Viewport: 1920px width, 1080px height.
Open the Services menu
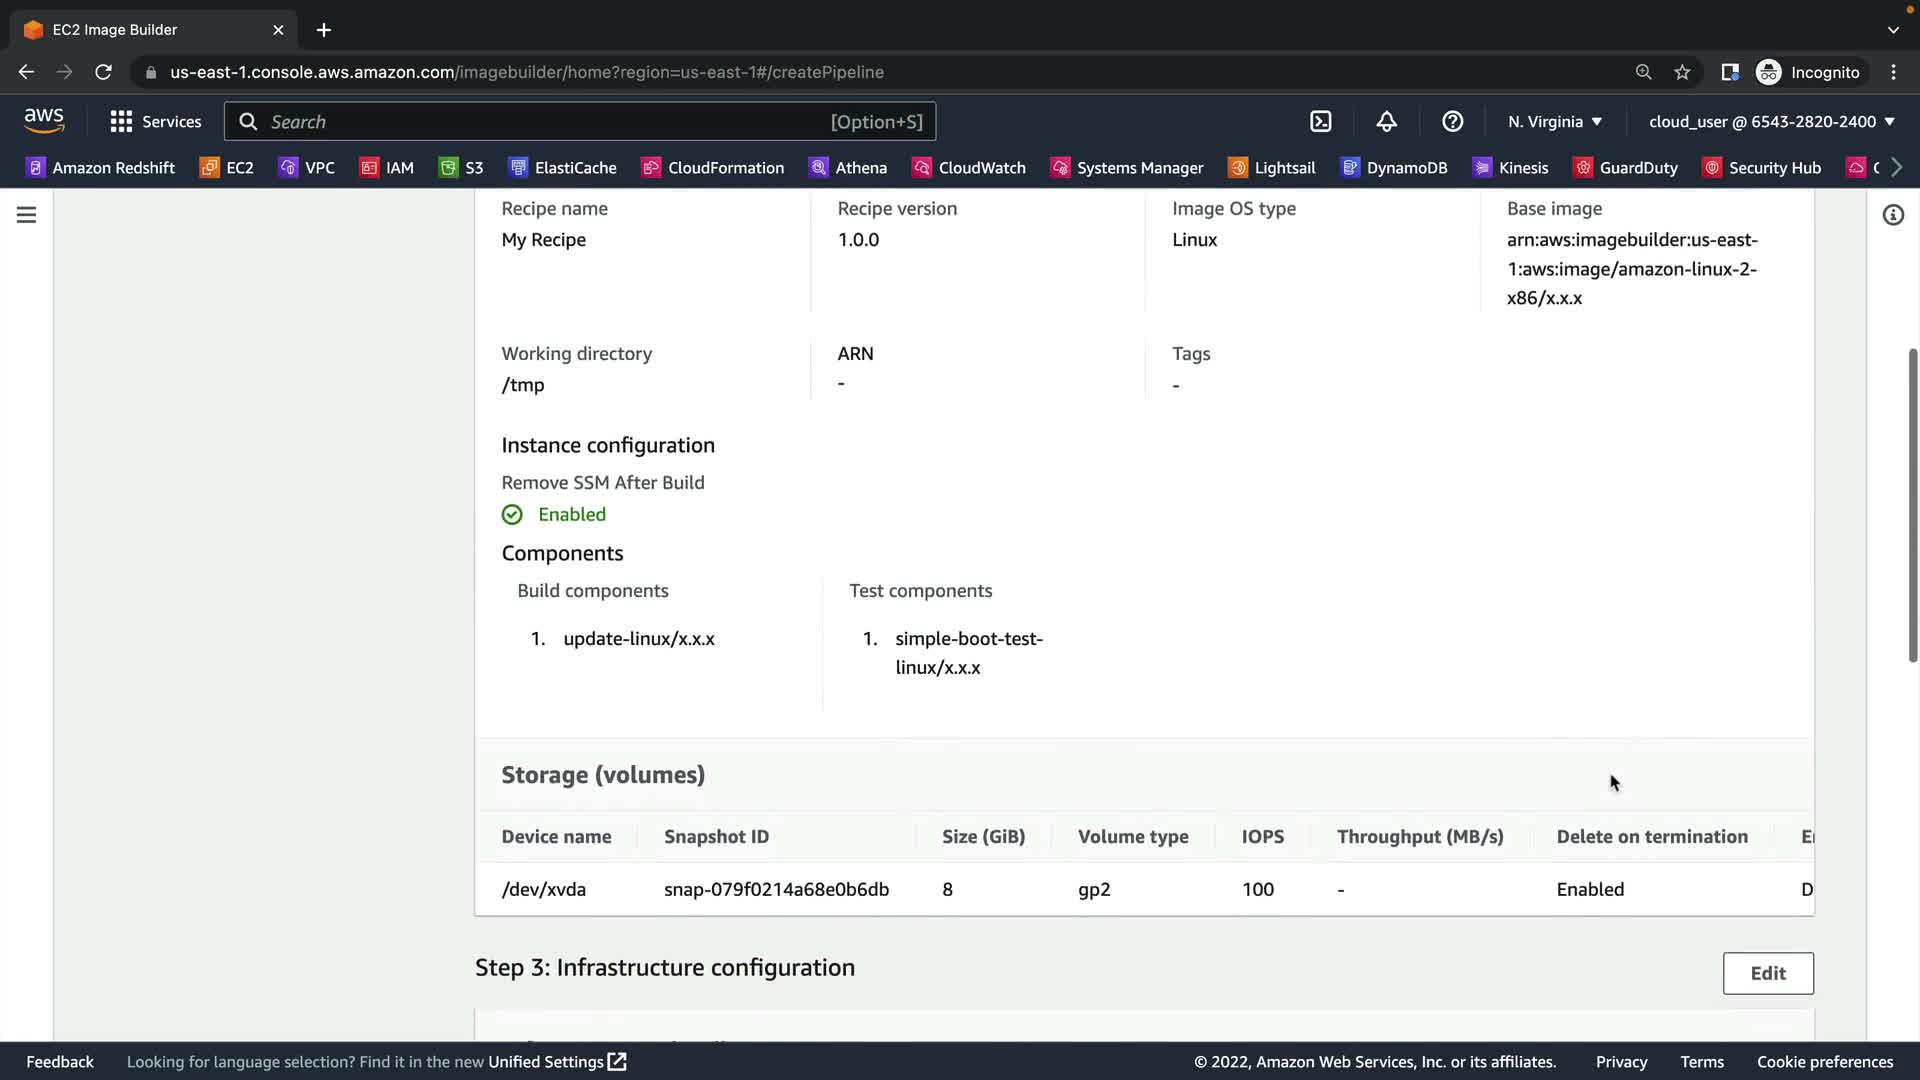point(155,121)
